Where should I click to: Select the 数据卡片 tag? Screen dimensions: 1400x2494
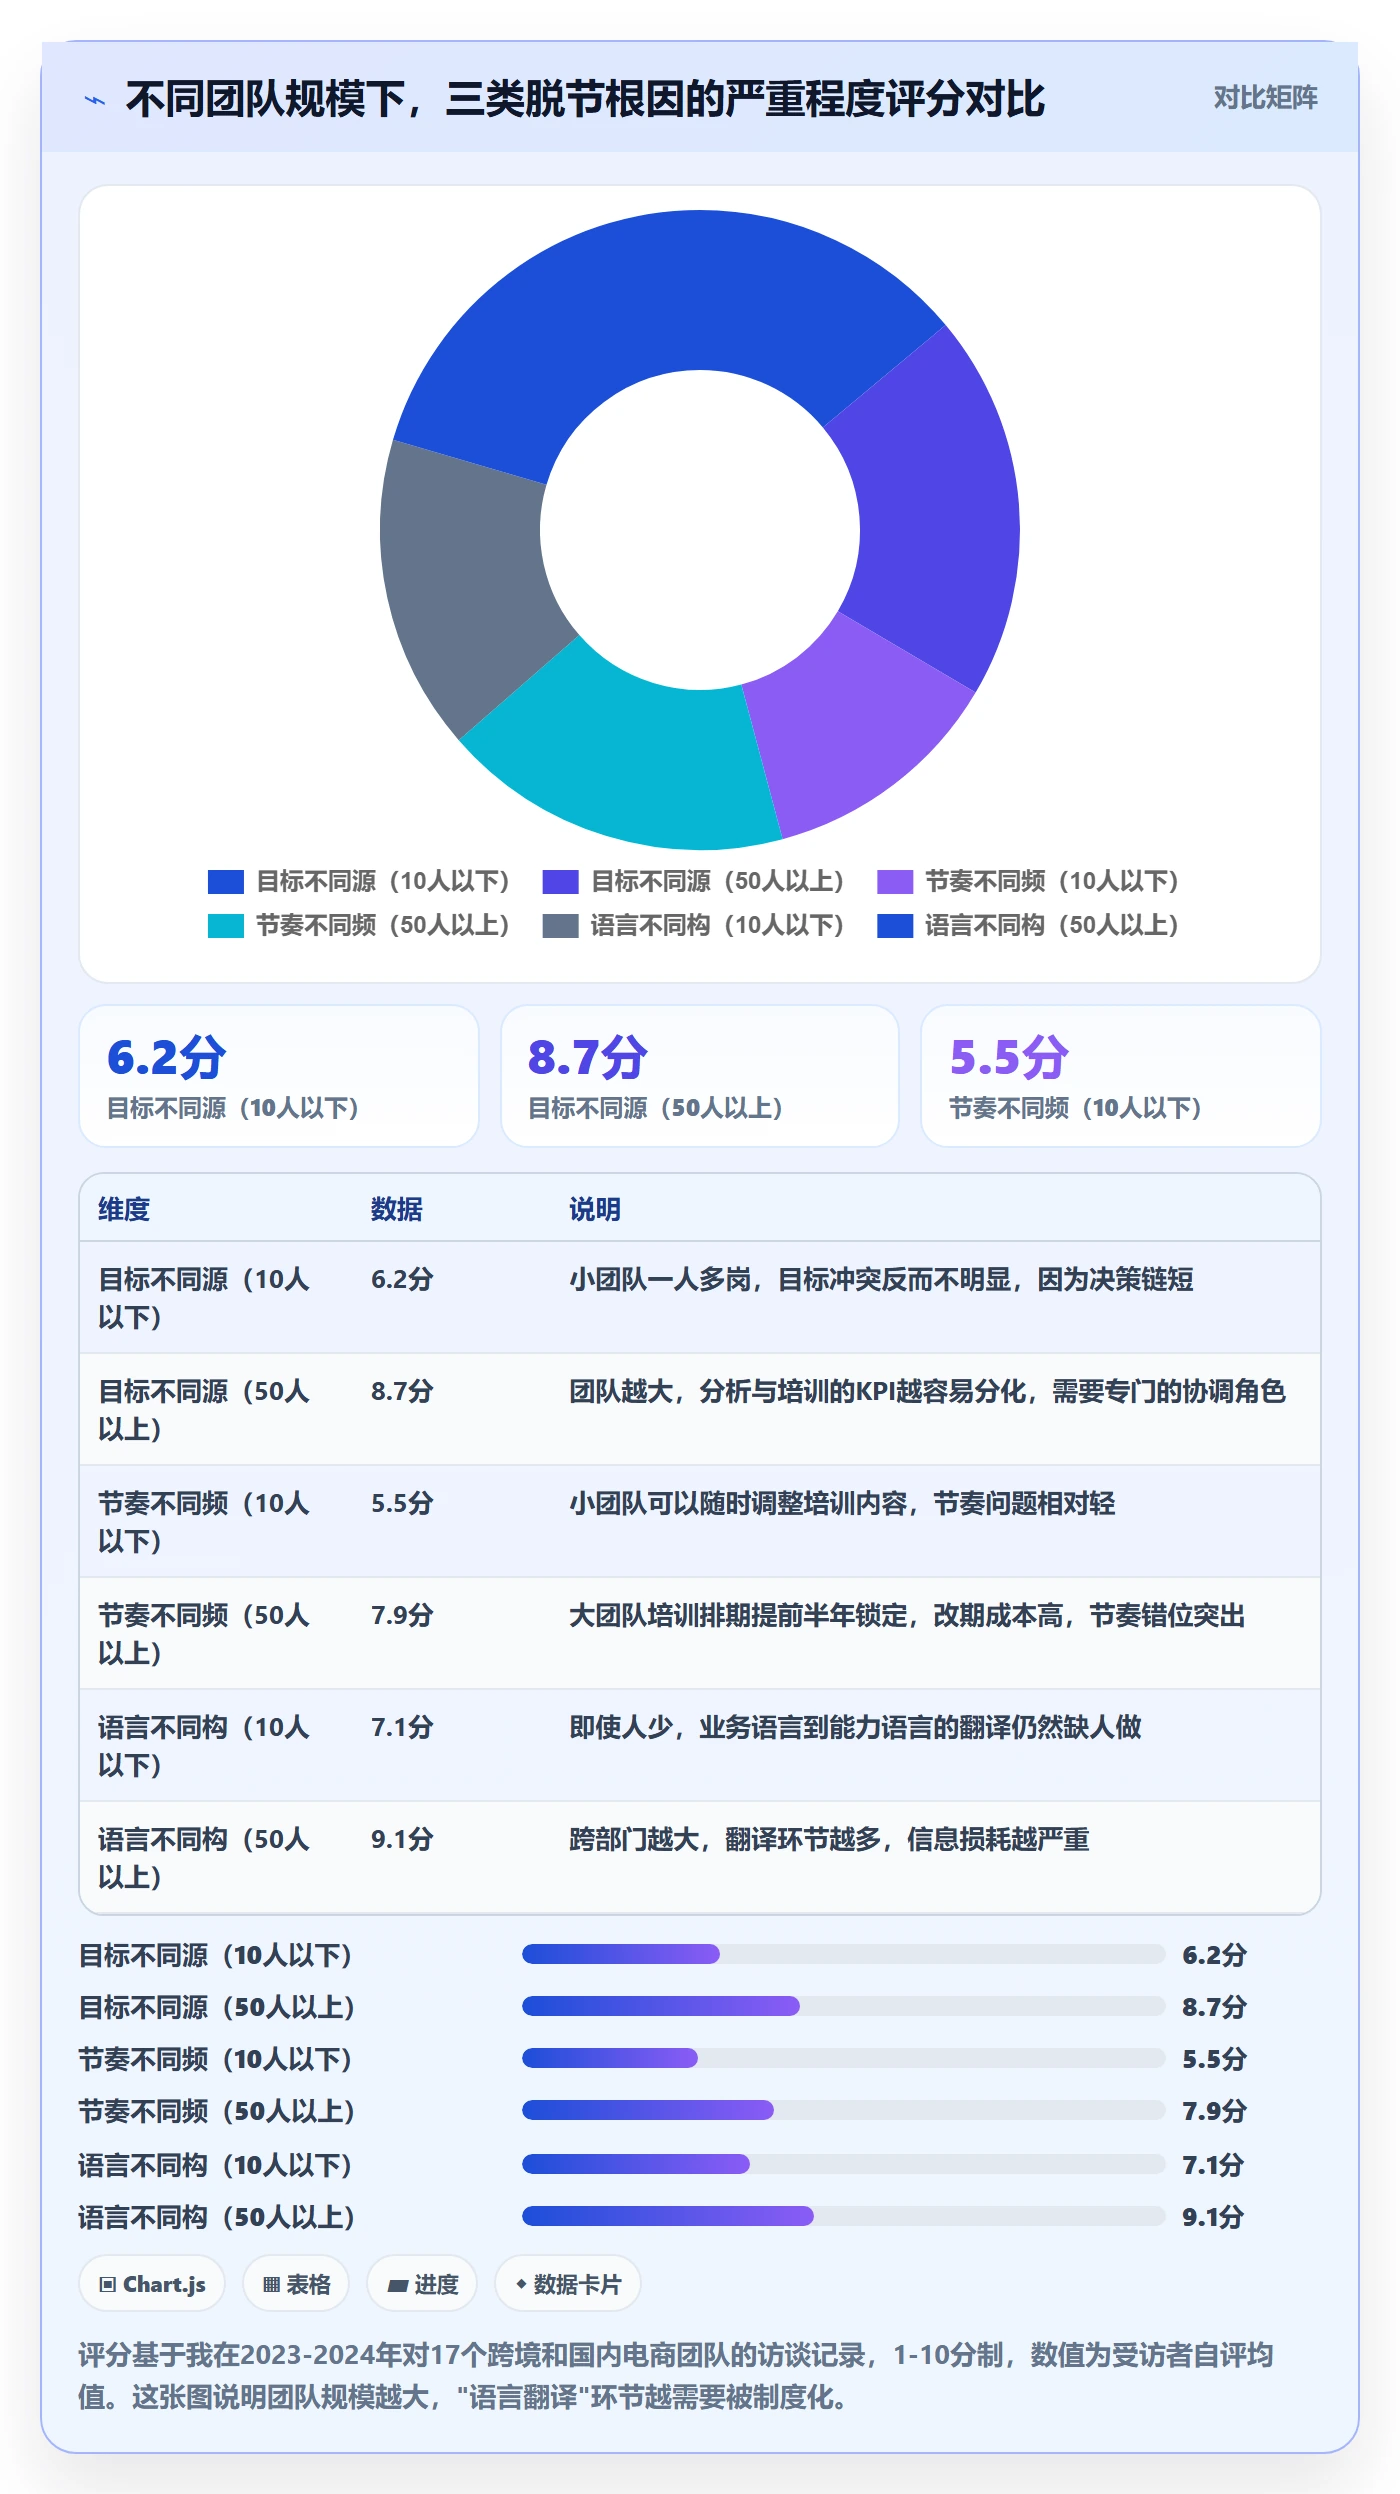568,2284
